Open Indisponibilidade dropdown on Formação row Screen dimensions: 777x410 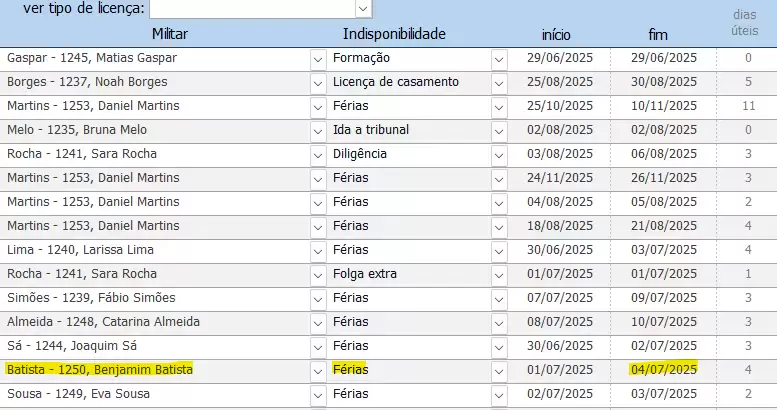499,60
